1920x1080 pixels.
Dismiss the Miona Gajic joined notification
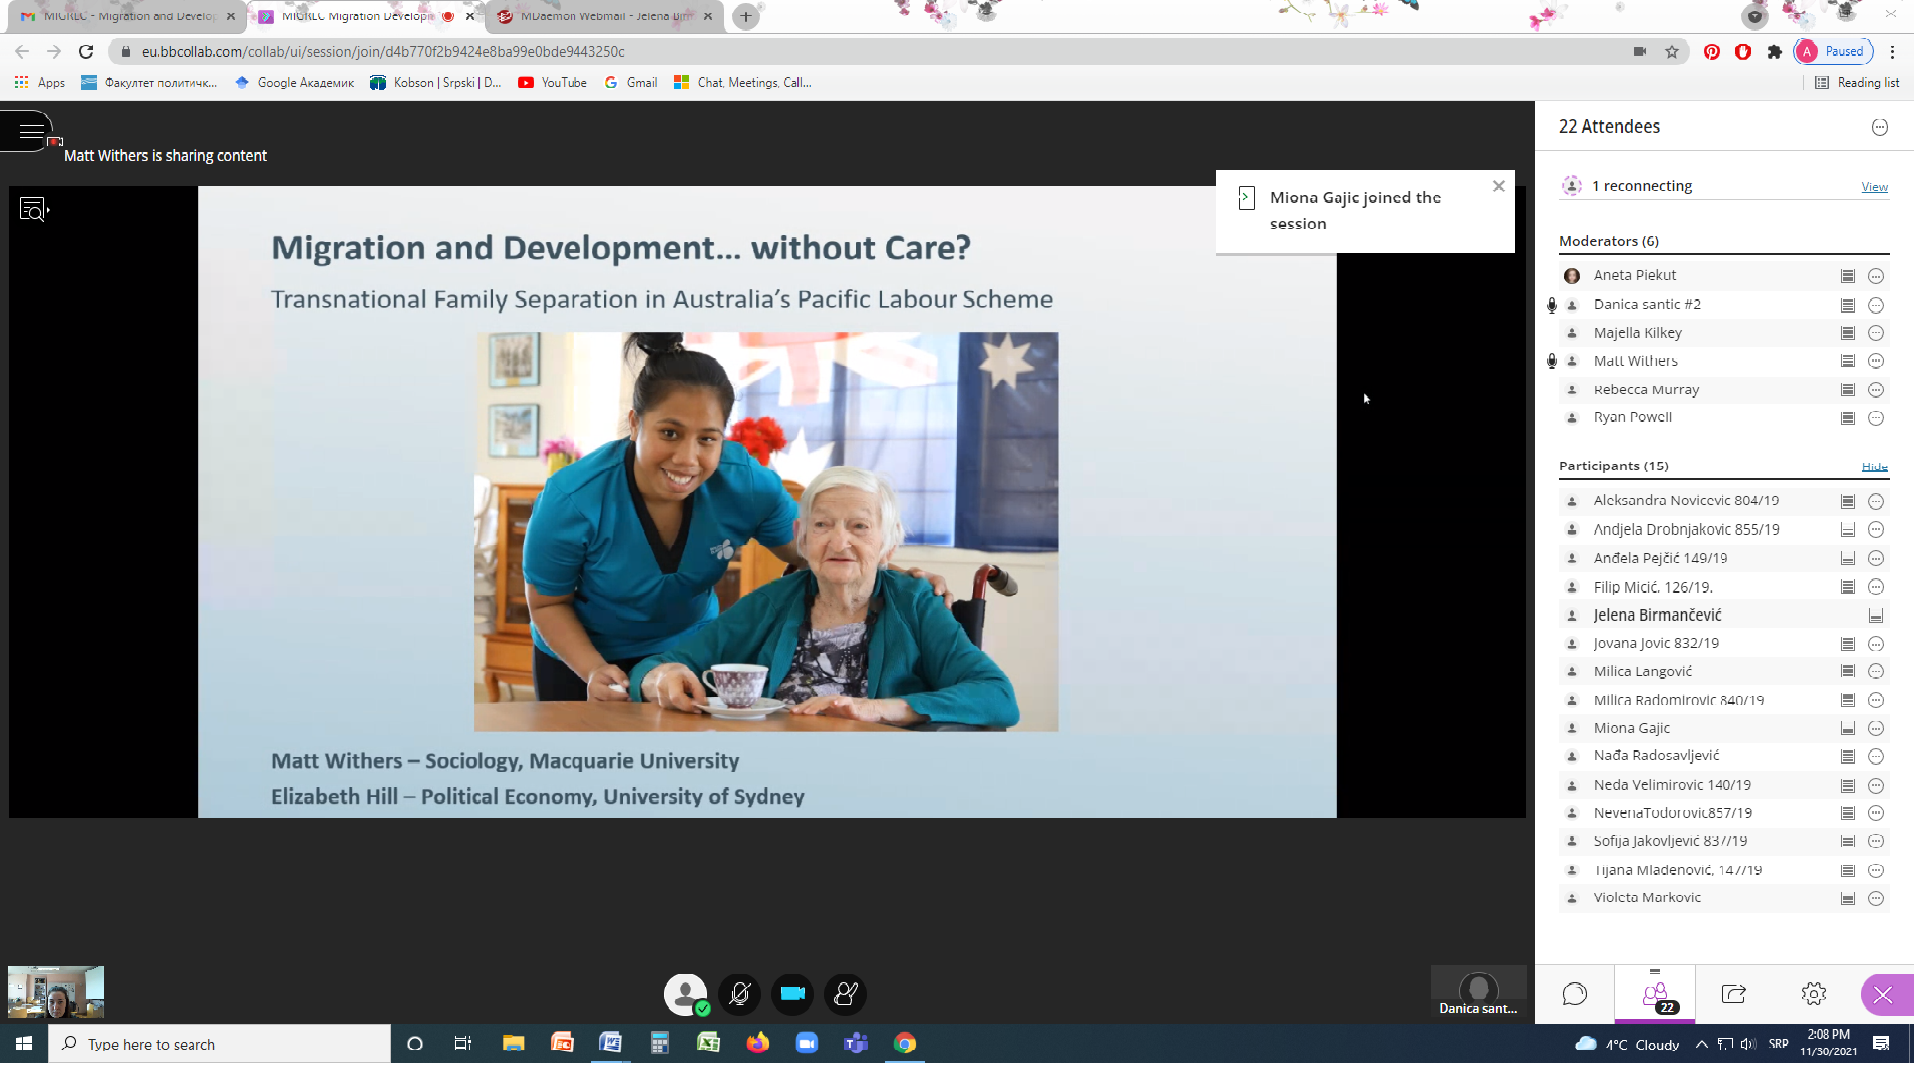click(1498, 186)
